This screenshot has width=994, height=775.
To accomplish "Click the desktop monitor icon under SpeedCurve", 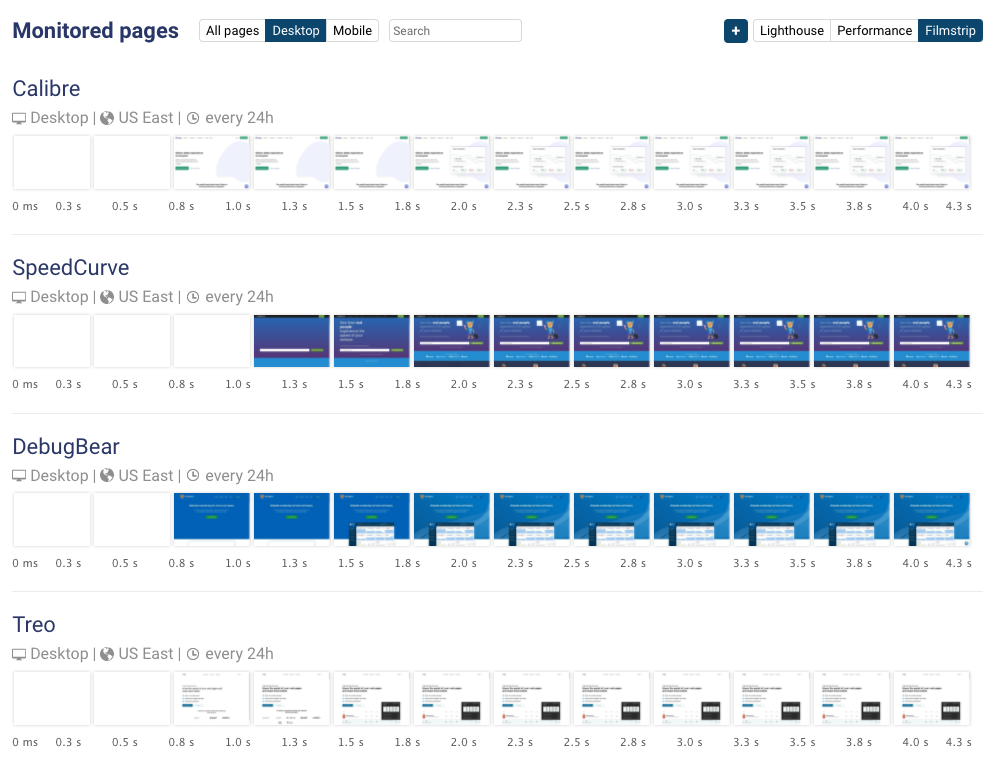I will [x=19, y=297].
